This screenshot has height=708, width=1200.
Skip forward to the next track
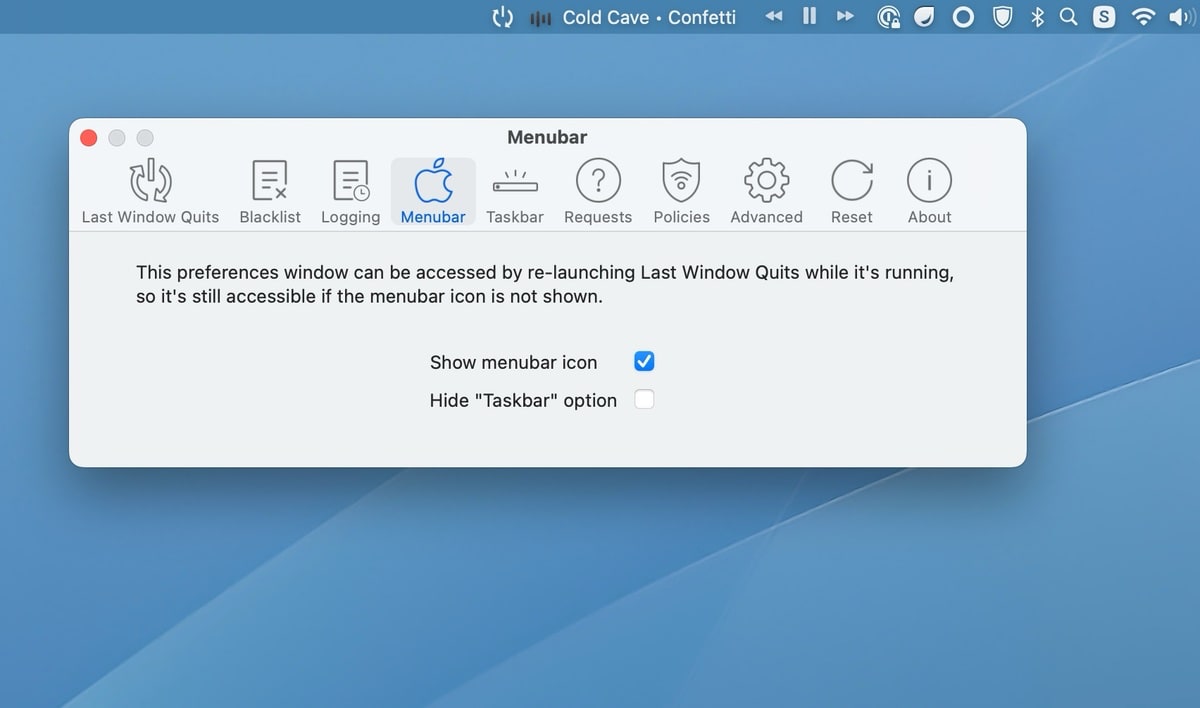pos(845,16)
